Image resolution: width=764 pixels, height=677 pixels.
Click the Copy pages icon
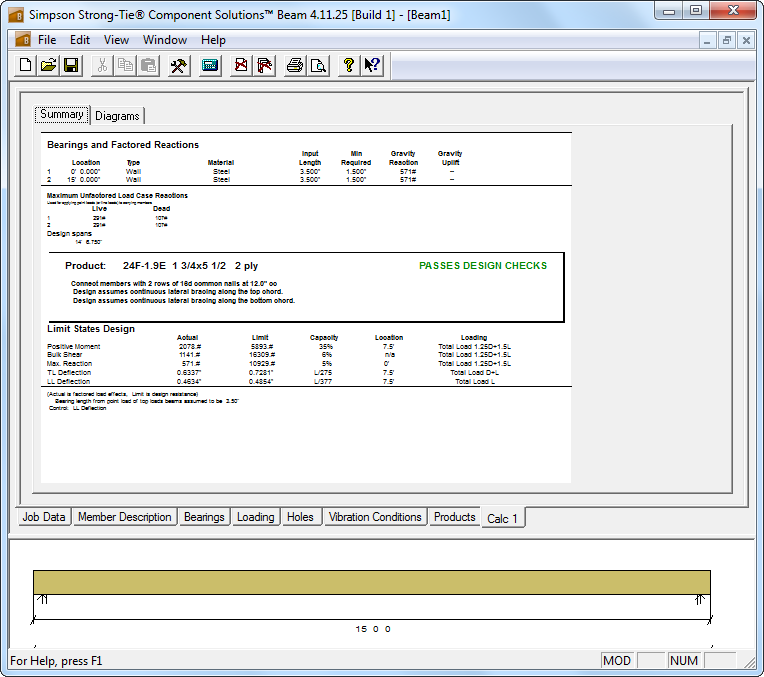[125, 65]
